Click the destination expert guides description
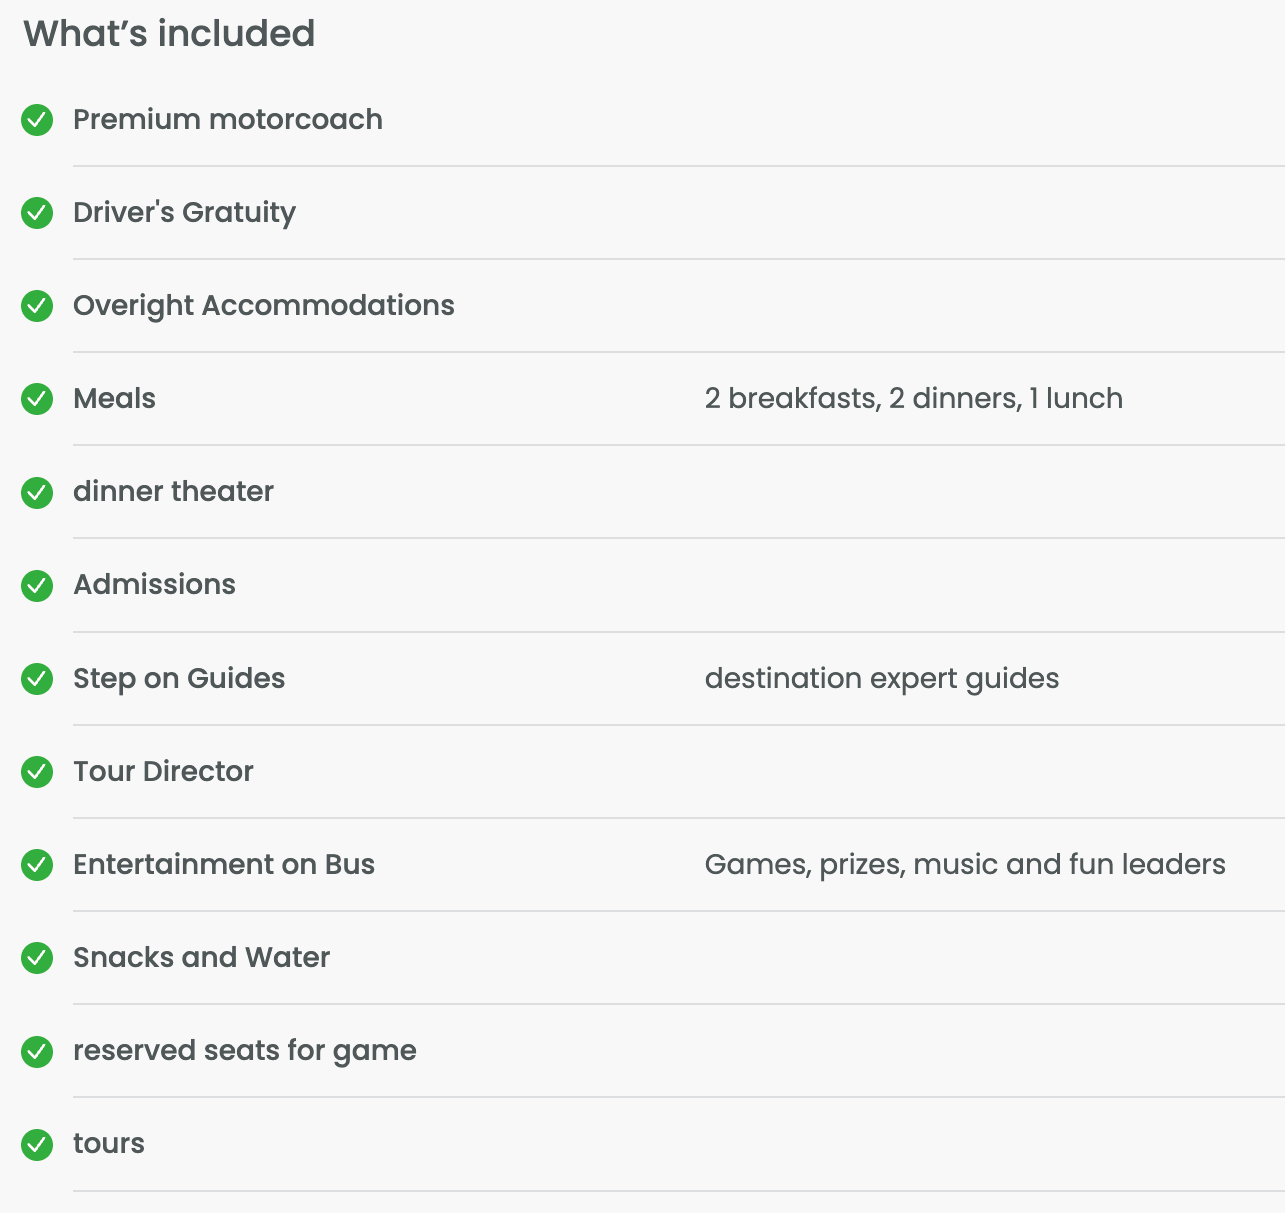1285x1213 pixels. click(882, 678)
